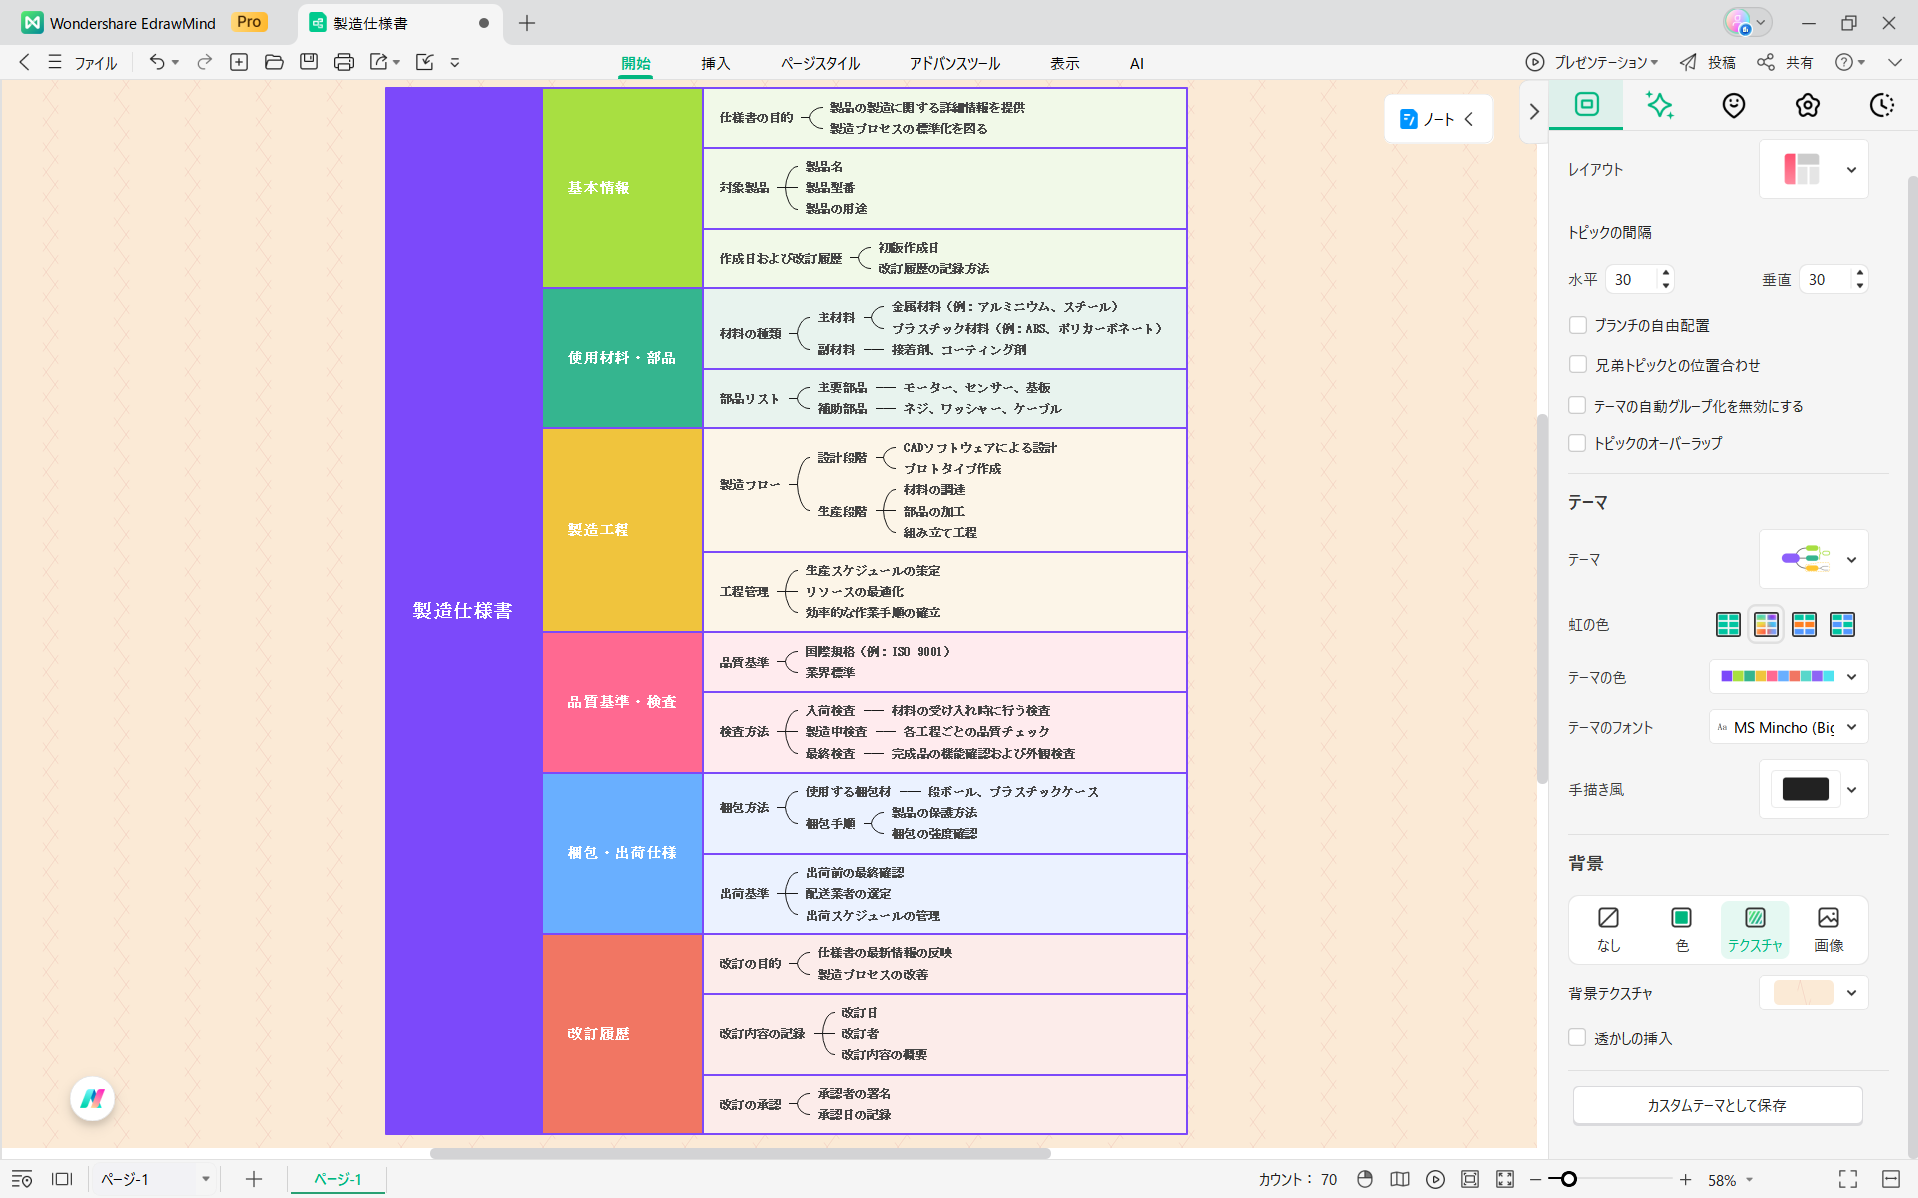Click the zoom slider handle
Image resolution: width=1918 pixels, height=1198 pixels.
[x=1569, y=1179]
